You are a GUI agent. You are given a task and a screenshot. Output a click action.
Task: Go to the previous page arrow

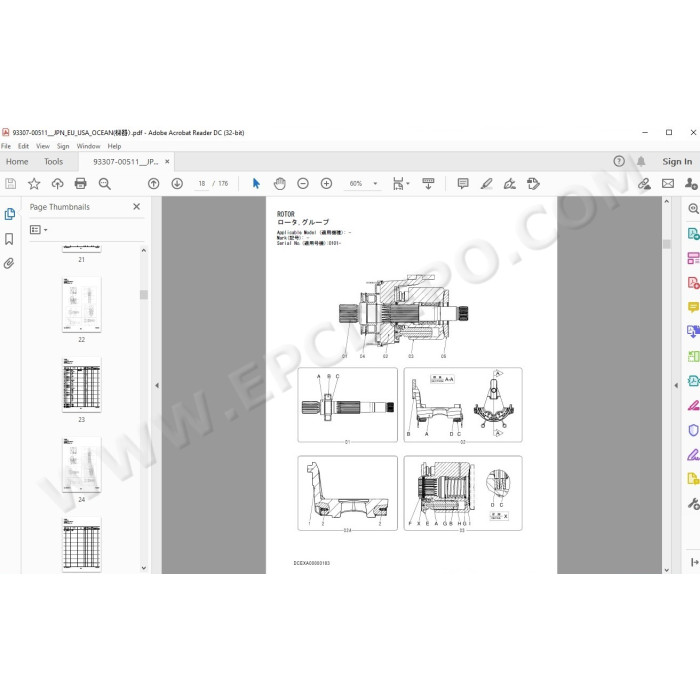(154, 183)
